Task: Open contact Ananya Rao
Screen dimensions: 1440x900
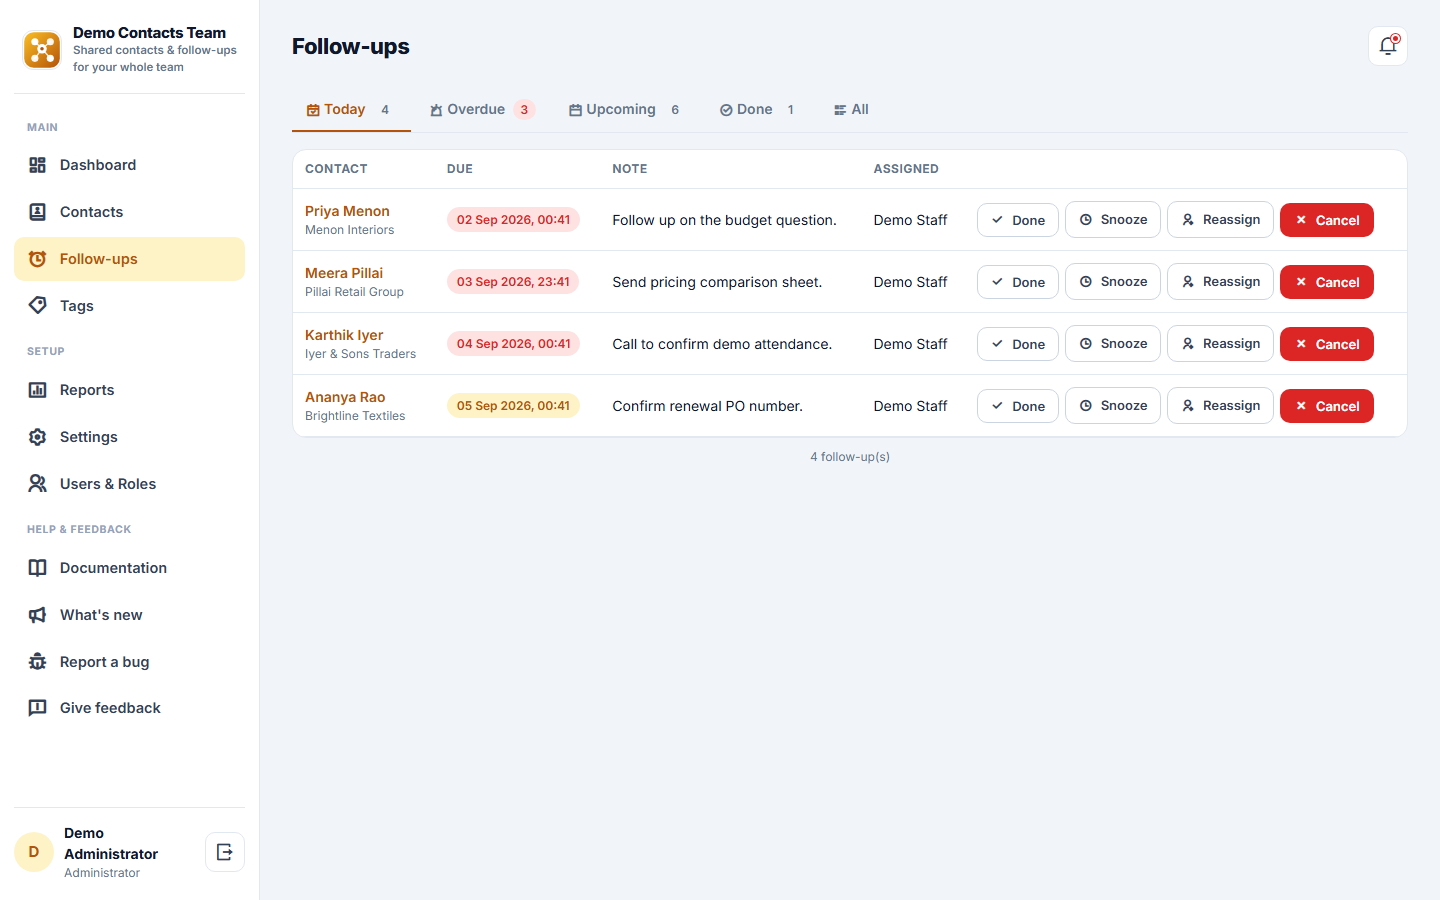Action: click(x=345, y=397)
